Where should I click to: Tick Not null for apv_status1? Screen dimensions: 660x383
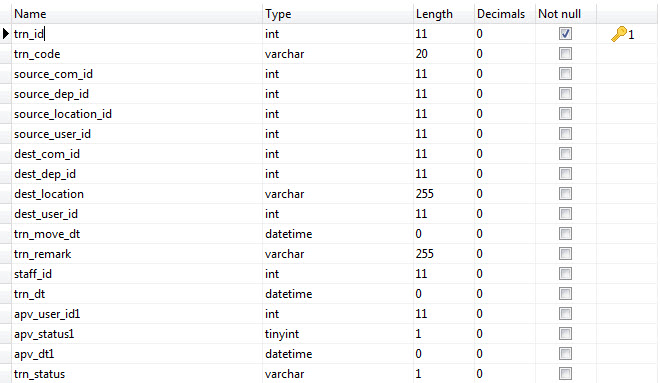(x=565, y=333)
